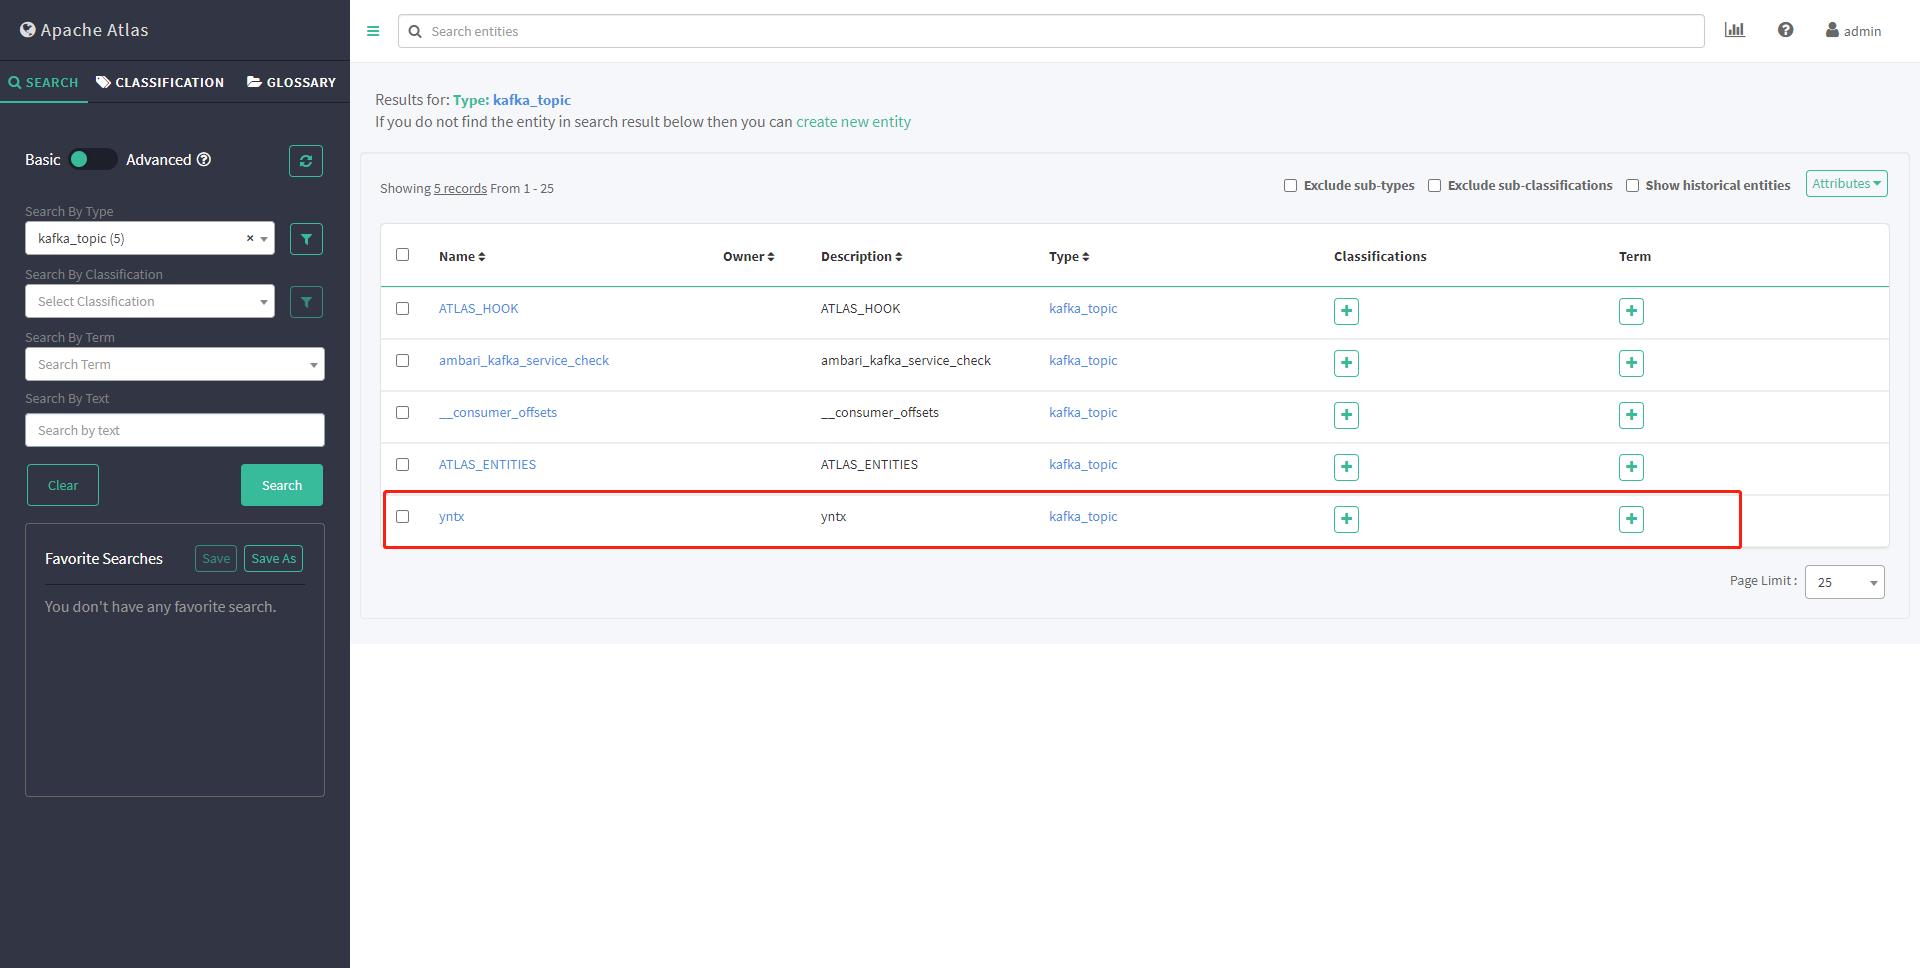Select the ambari_kafka_service_check row checkbox

point(403,361)
